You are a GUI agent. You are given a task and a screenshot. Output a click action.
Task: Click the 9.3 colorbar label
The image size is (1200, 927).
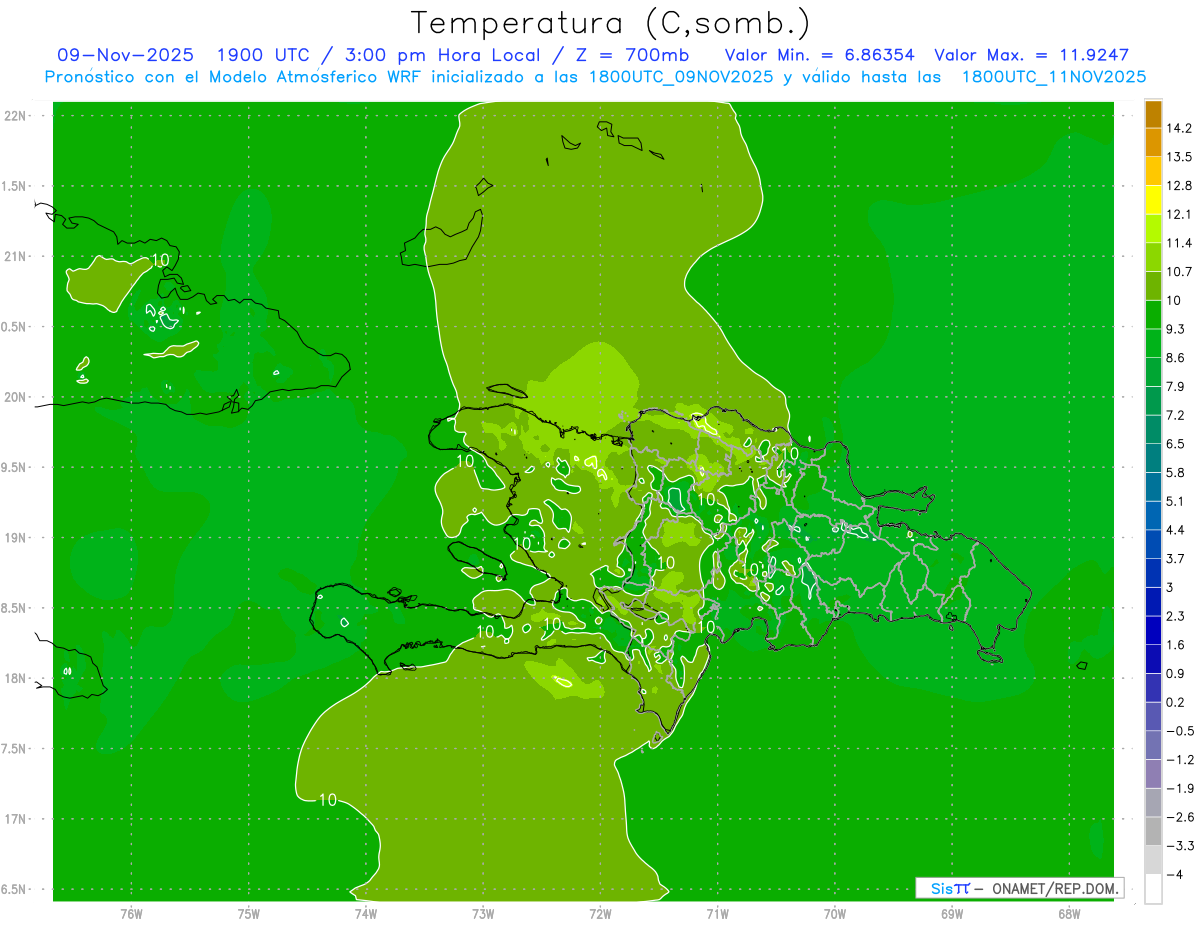(x=1176, y=329)
